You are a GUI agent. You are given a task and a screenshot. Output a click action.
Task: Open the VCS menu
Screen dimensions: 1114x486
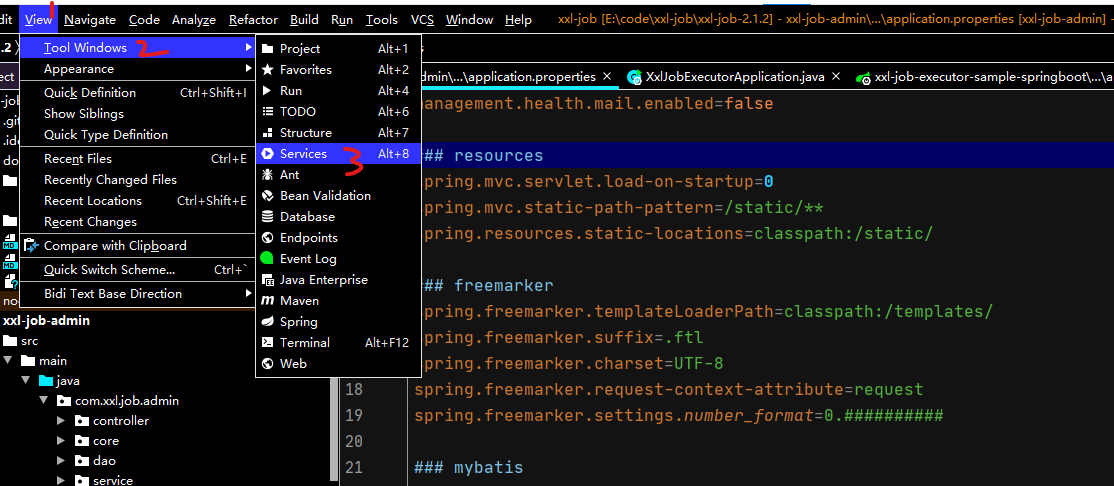tap(422, 20)
